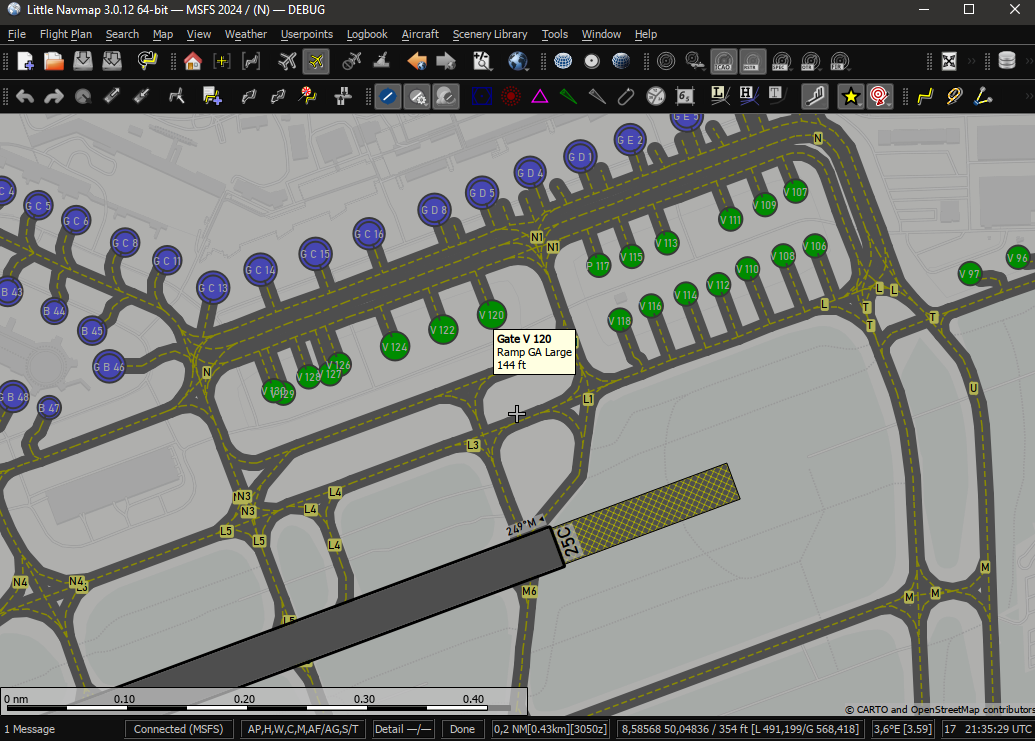1035x741 pixels.
Task: Open the Userpoints menu
Action: click(x=306, y=34)
